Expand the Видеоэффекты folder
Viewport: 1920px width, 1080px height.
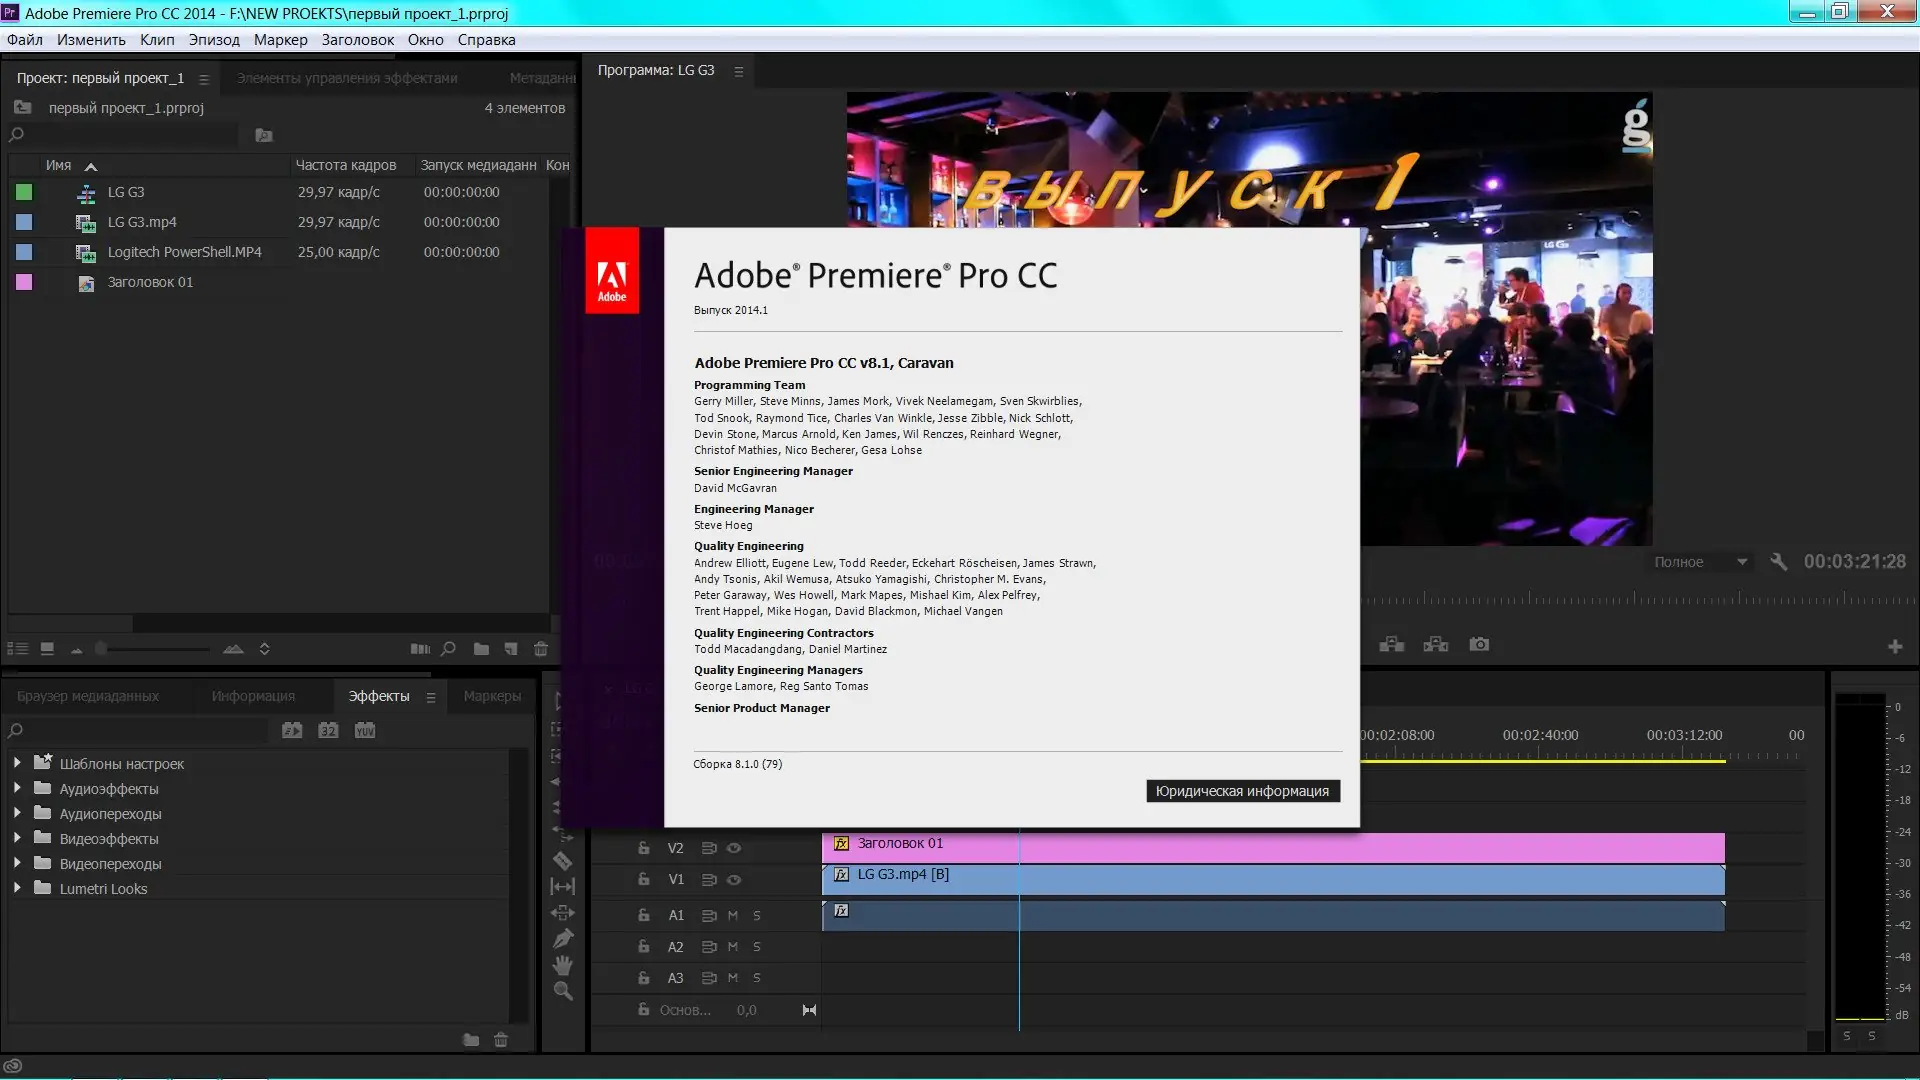tap(17, 838)
